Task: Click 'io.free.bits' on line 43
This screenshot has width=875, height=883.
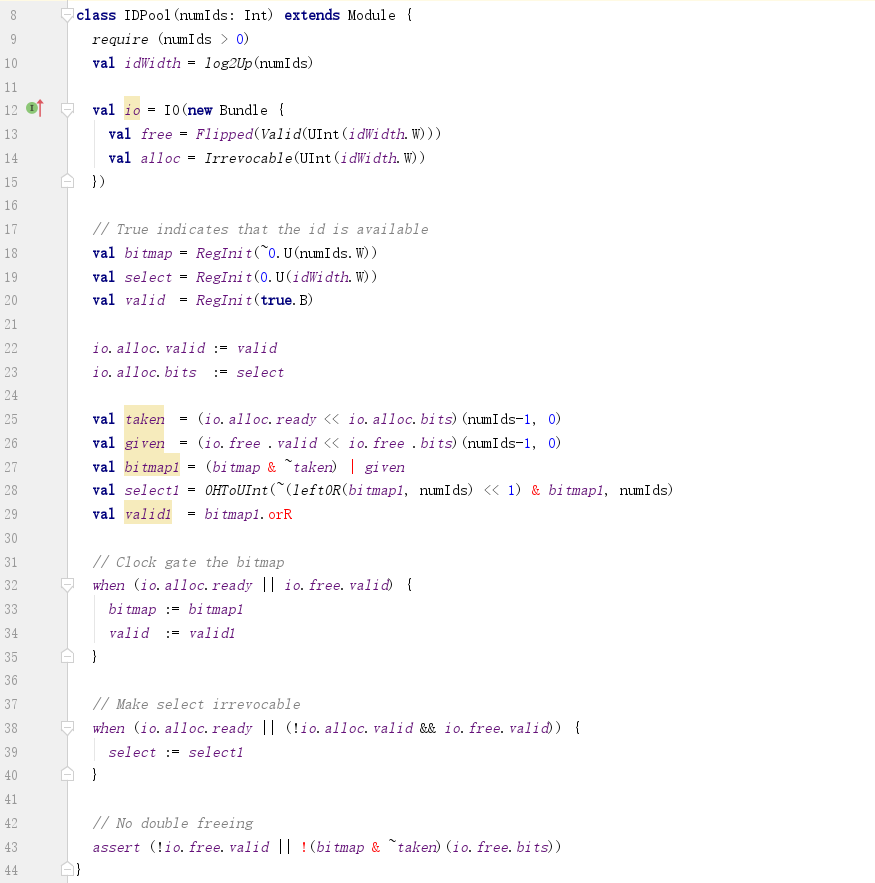Action: pos(500,848)
